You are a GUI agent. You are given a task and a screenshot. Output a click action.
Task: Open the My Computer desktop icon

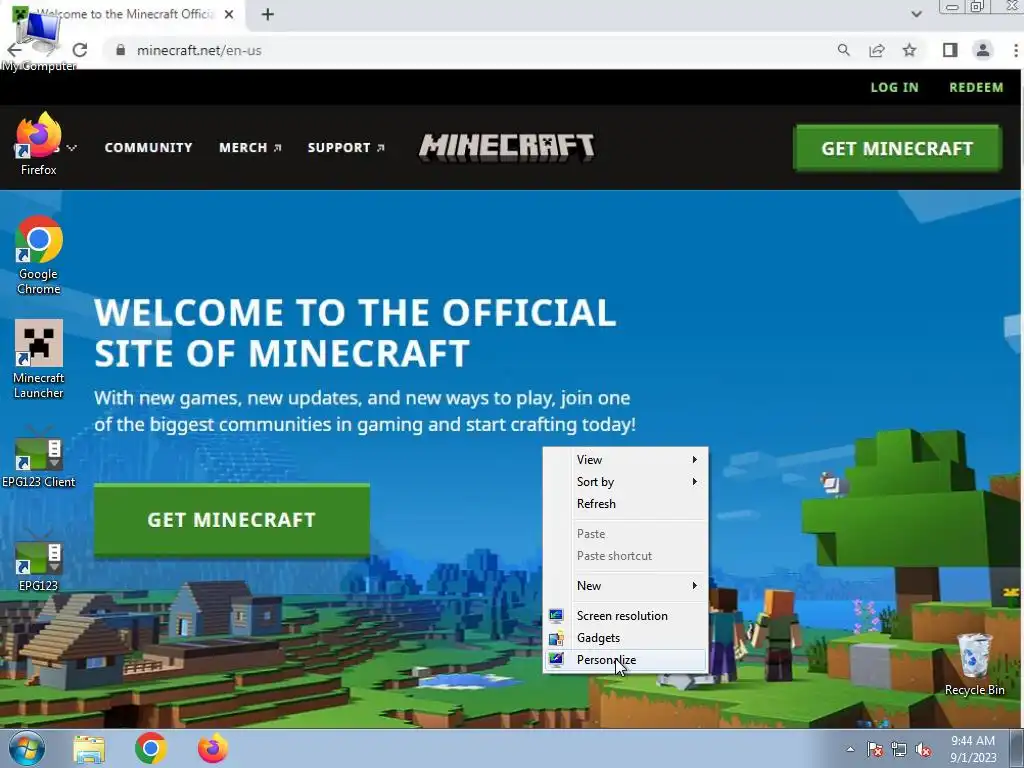[x=38, y=40]
